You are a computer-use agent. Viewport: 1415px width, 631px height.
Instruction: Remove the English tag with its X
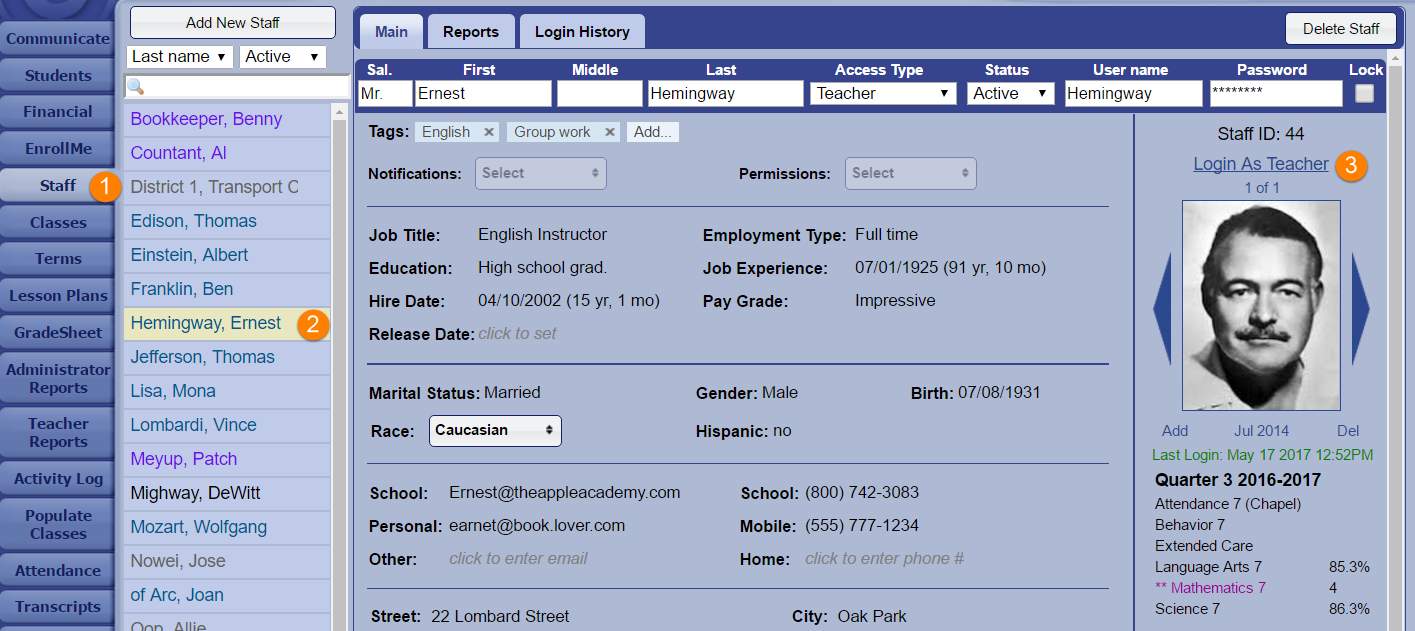tap(489, 132)
